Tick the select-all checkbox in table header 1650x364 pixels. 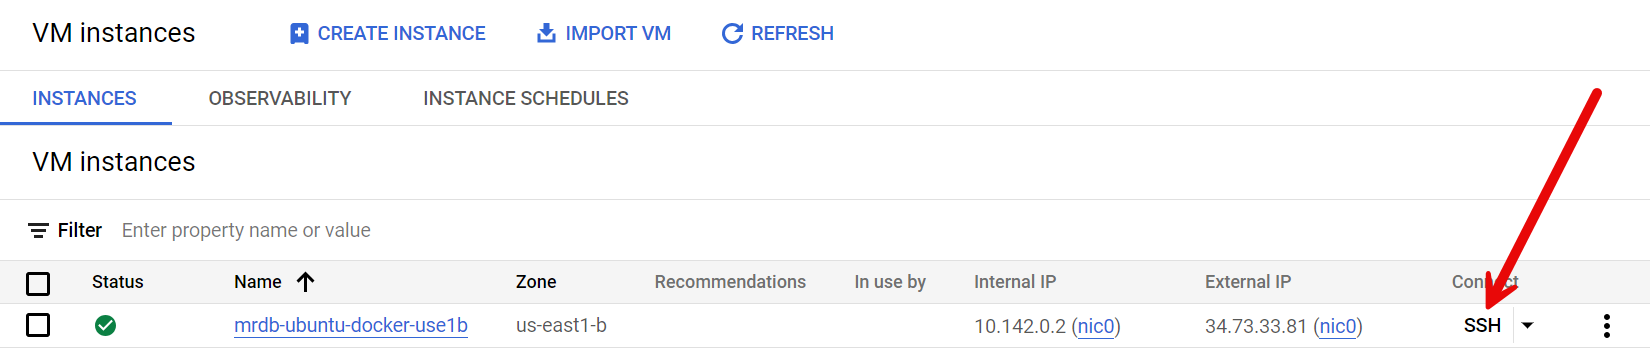(x=38, y=284)
